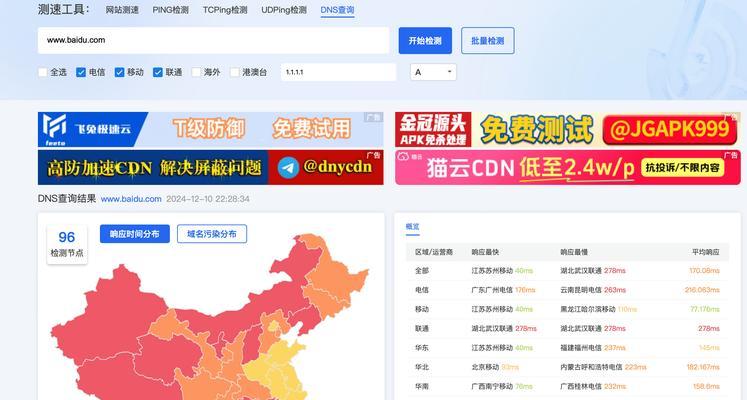Screen dimensions: 747x400
Task: Show the 响应时间分布 map view
Action: pyautogui.click(x=135, y=234)
